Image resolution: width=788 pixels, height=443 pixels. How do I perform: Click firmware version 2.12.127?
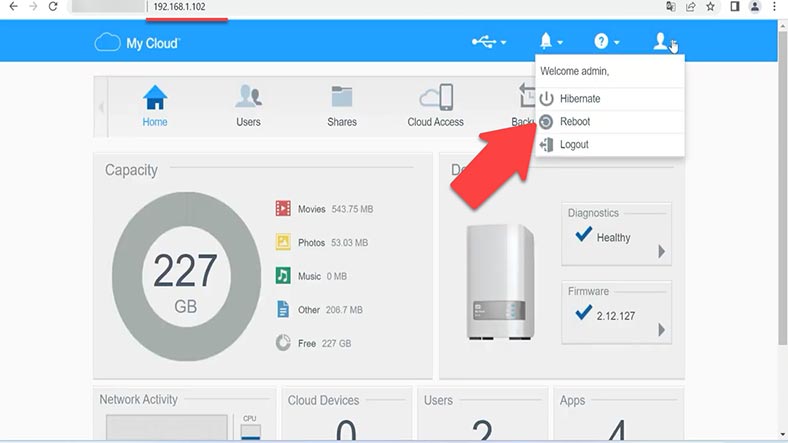(x=616, y=316)
